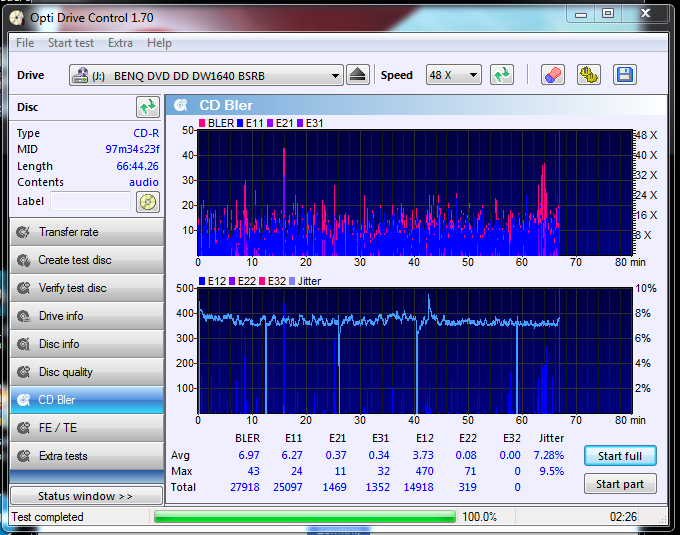Click the elapsed time 02:26
This screenshot has height=535, width=680.
(x=623, y=517)
